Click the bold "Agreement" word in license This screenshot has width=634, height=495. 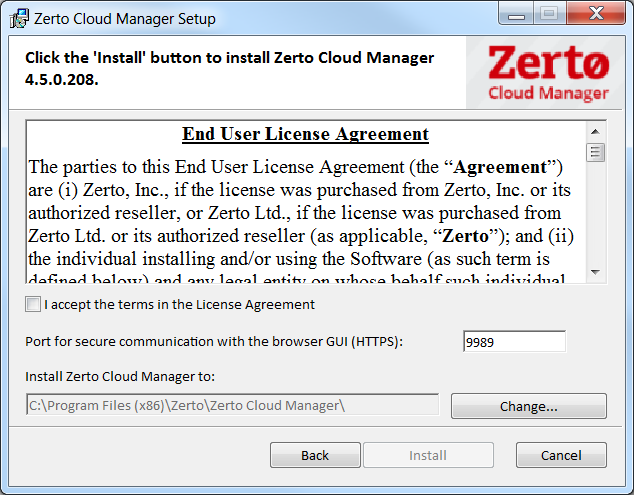[500, 167]
